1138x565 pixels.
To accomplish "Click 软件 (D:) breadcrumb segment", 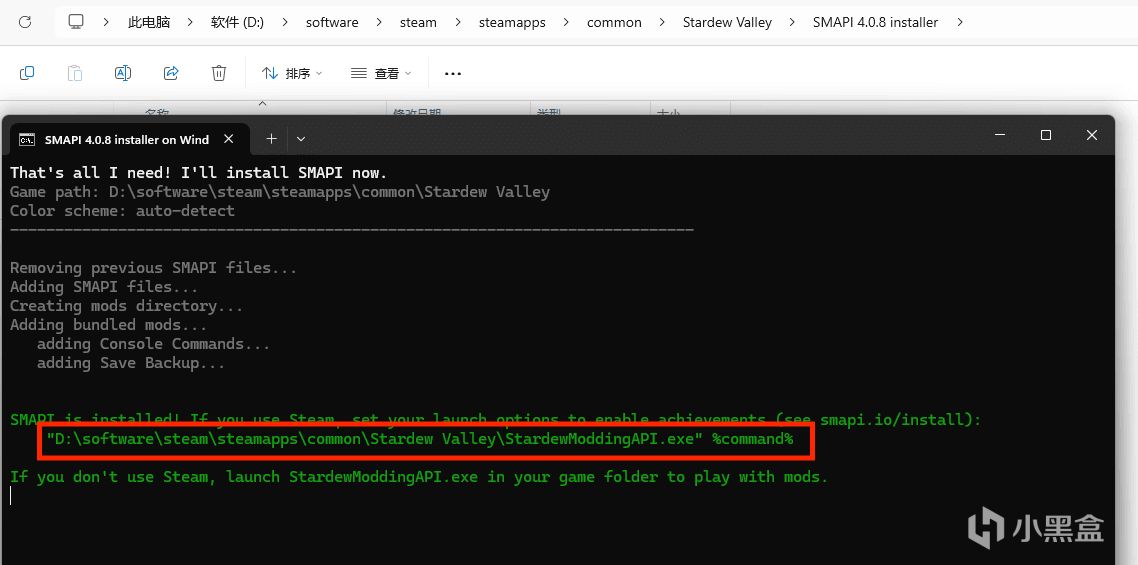I will (x=237, y=23).
